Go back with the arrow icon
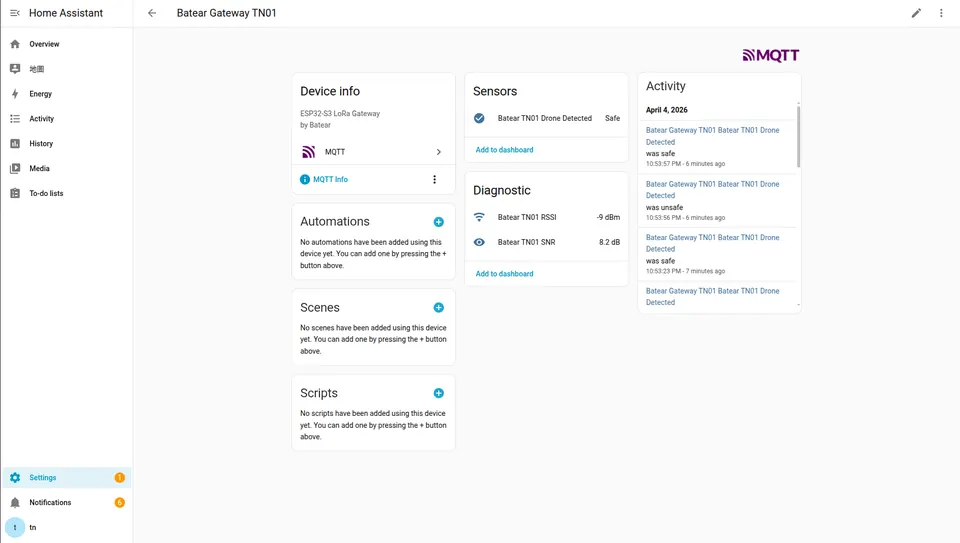 [x=152, y=13]
